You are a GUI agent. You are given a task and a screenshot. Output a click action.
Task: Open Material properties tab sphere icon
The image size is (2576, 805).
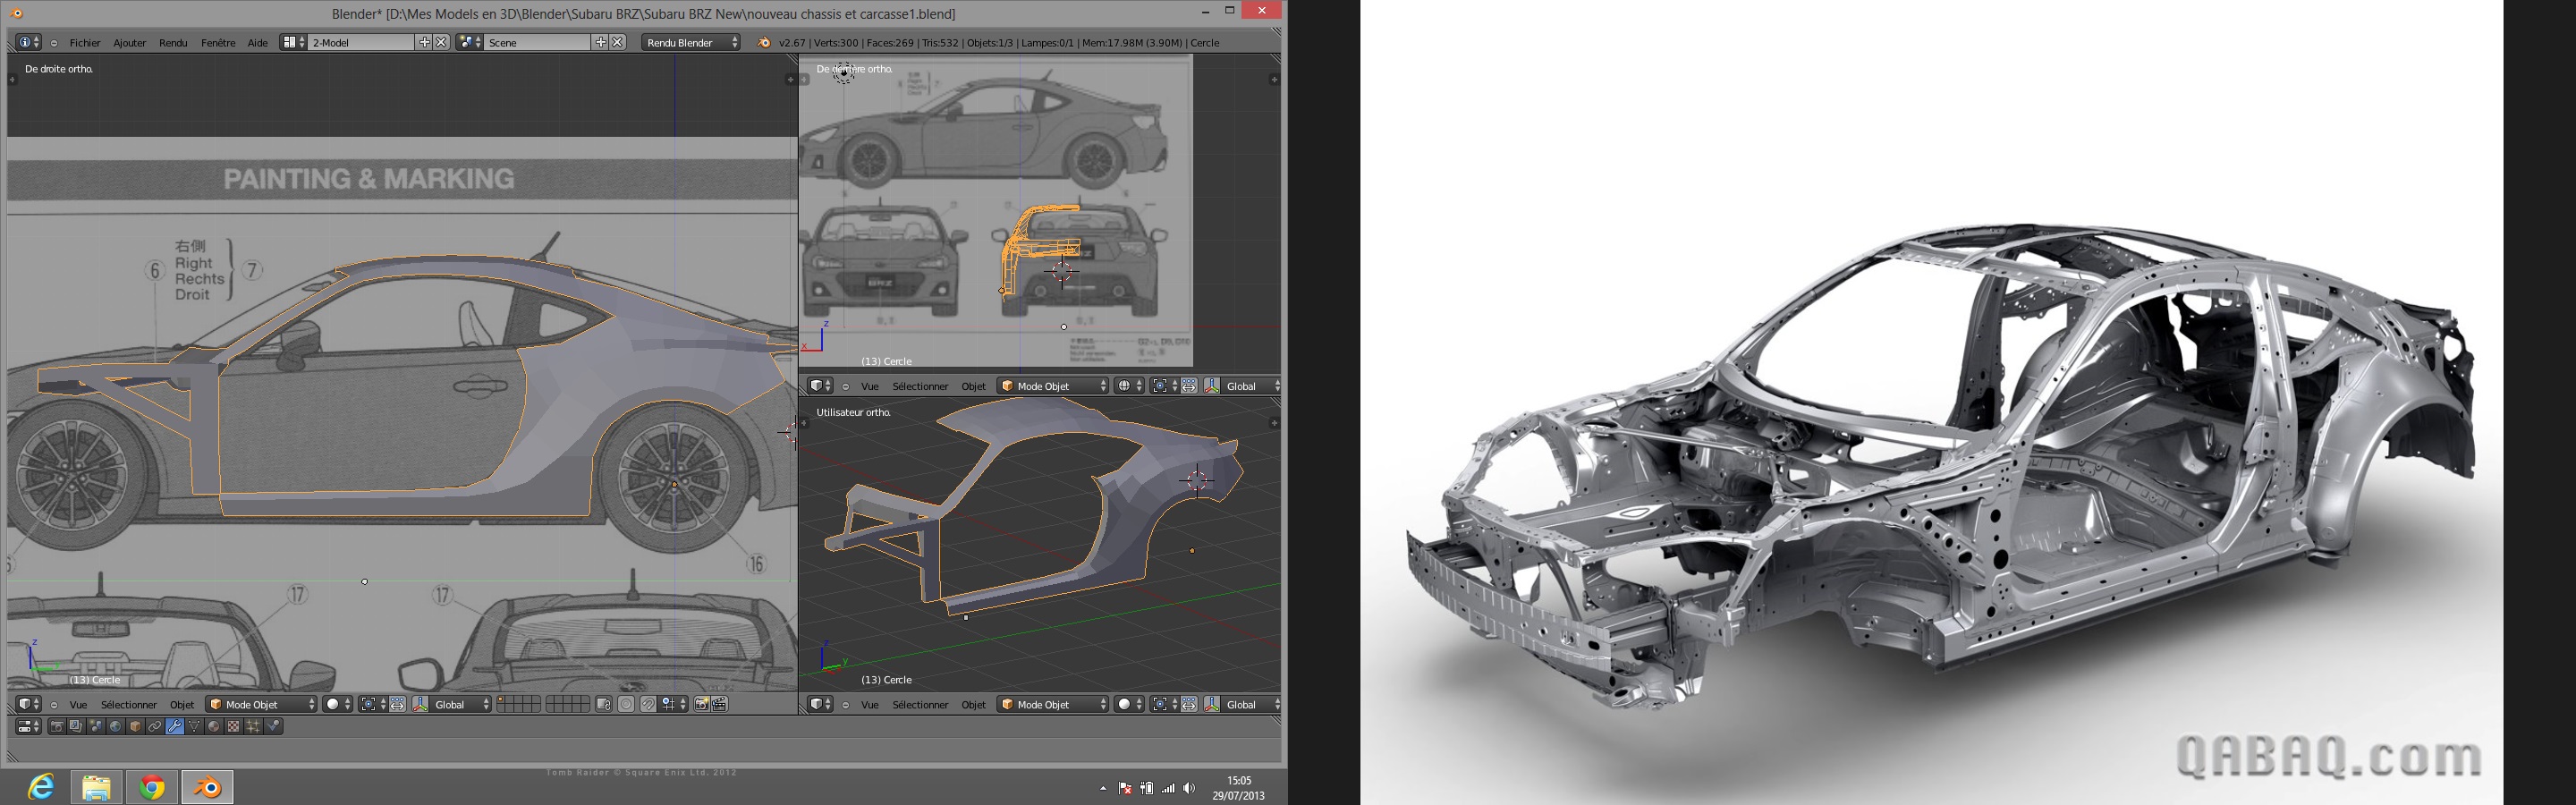coord(213,727)
